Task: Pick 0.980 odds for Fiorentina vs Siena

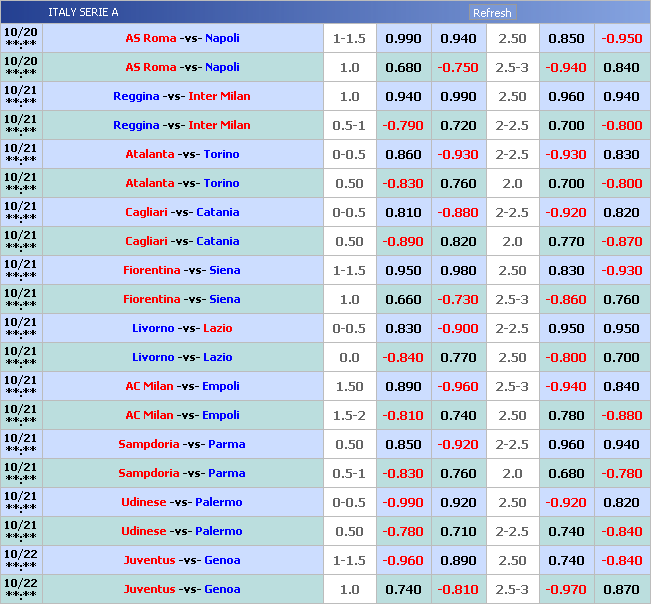Action: coord(458,270)
